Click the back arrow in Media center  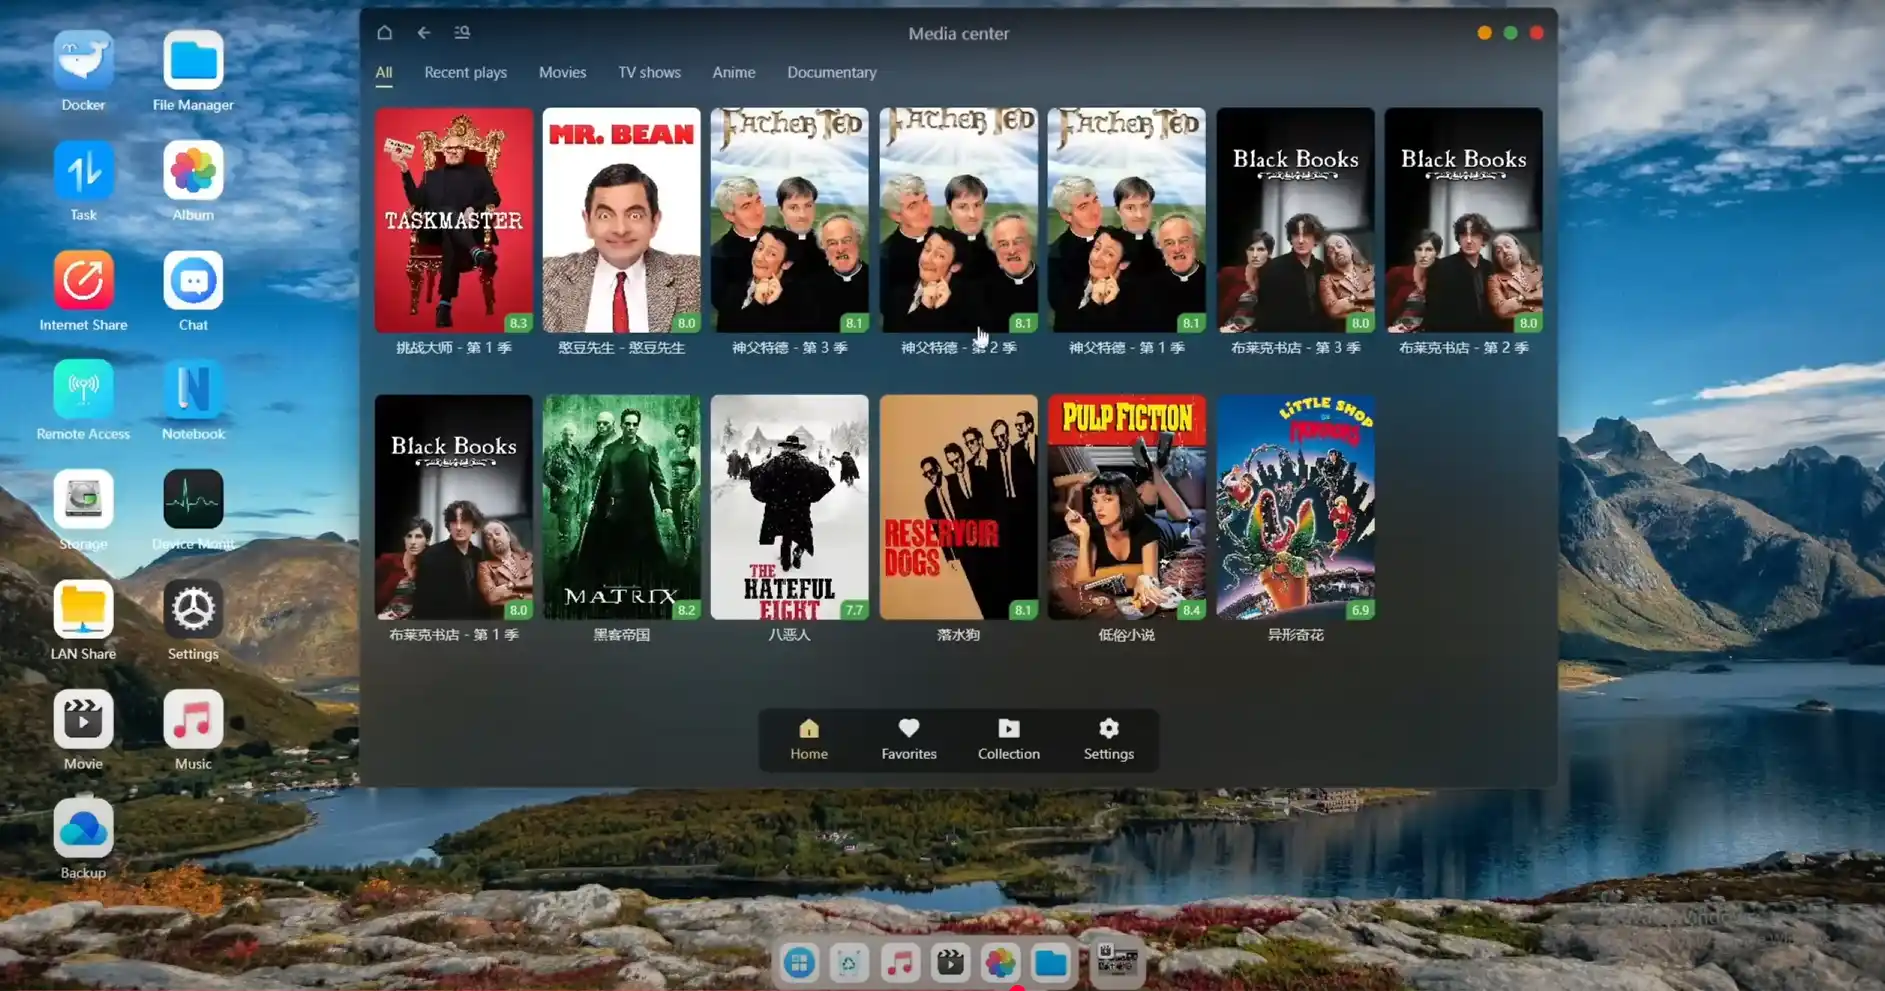tap(424, 32)
